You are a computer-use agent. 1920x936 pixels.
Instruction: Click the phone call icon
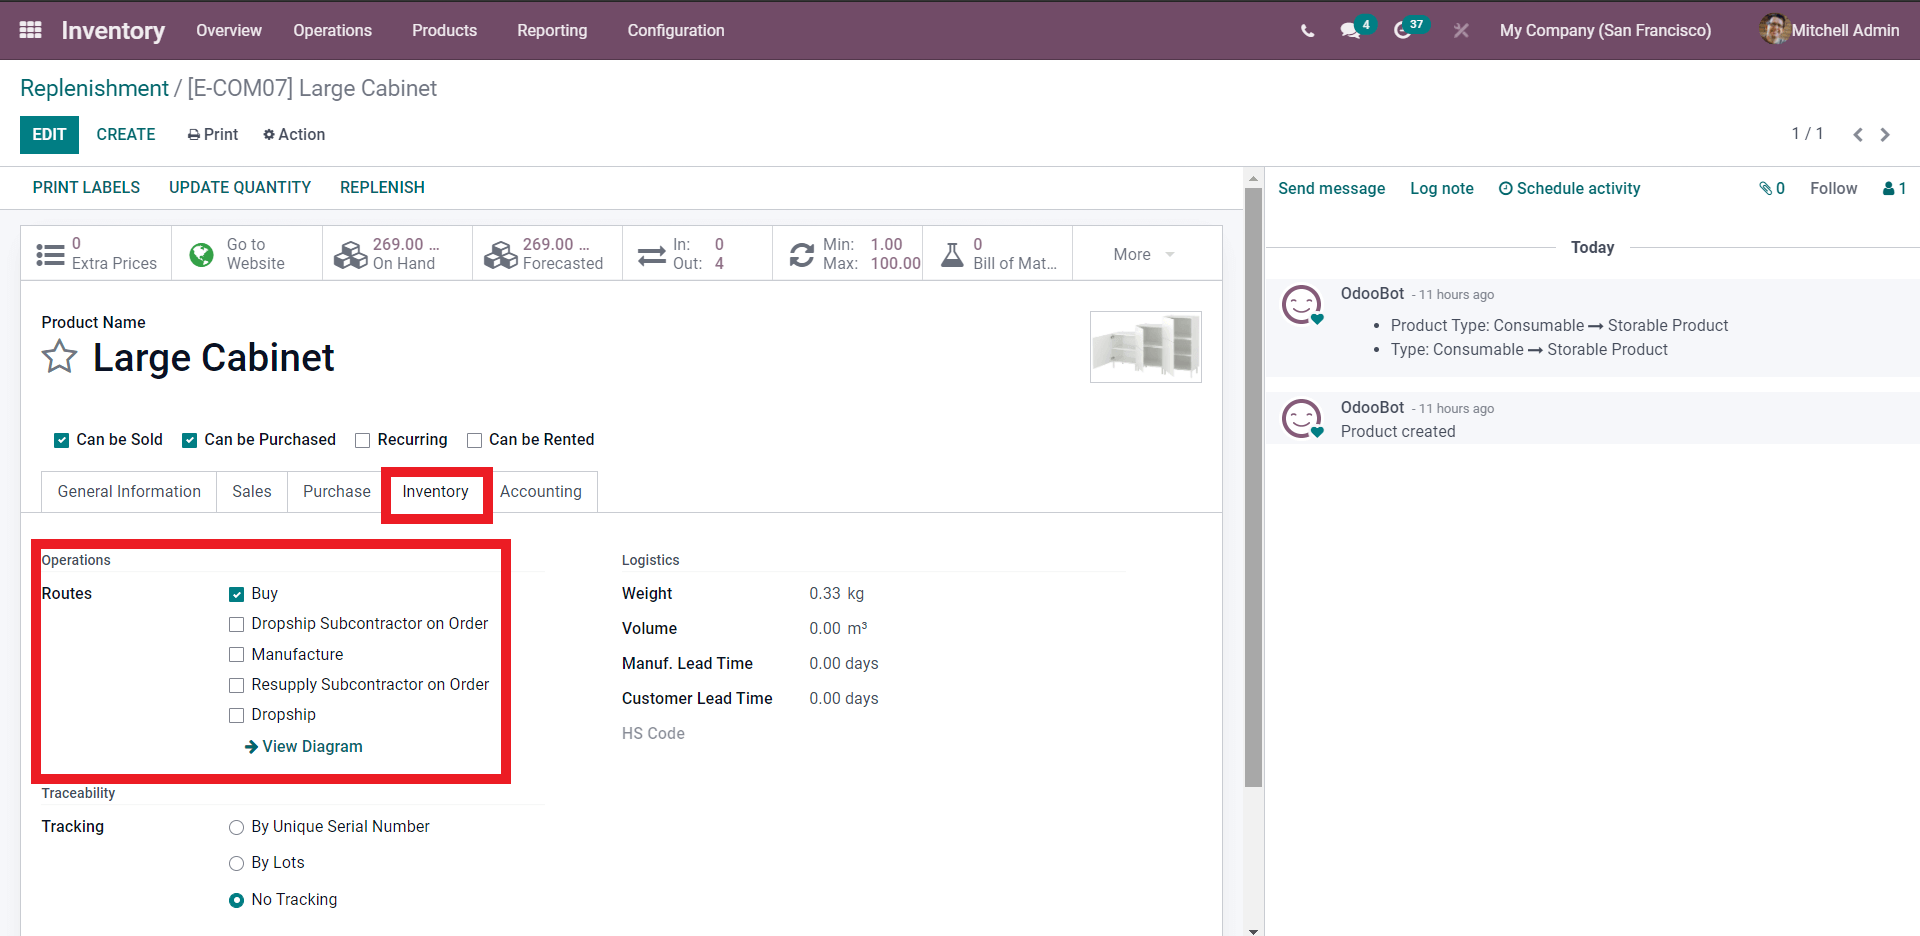1307,31
